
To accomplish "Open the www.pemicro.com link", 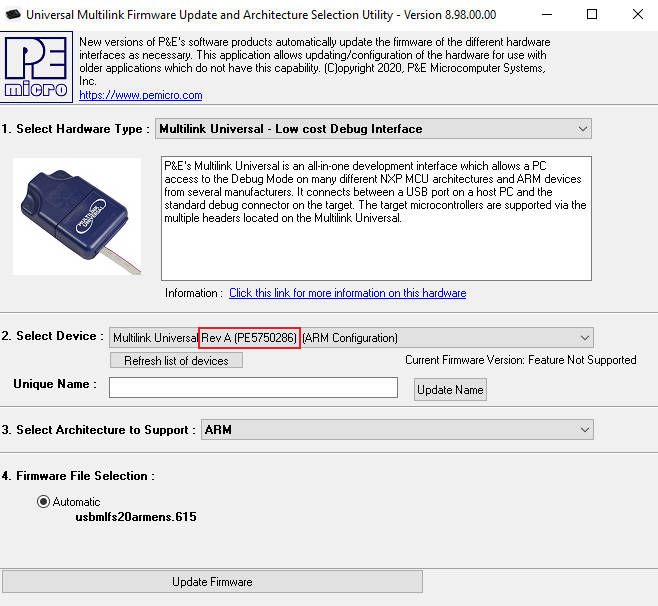I will click(x=140, y=96).
